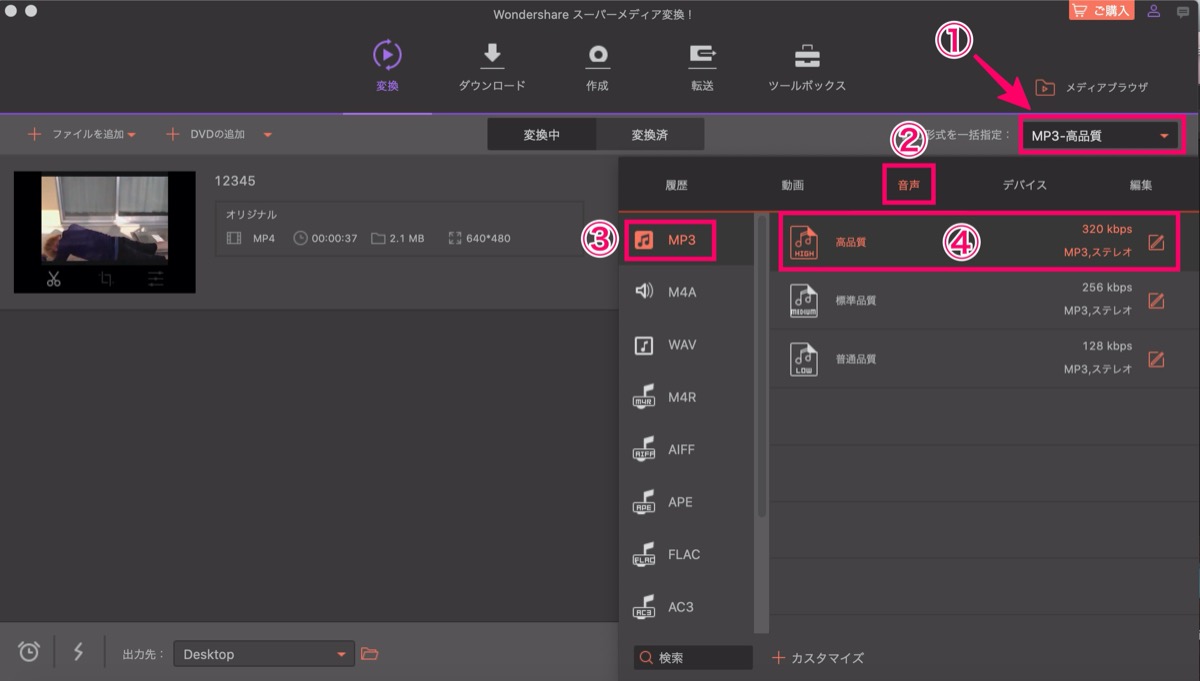Open the user account icon
This screenshot has width=1200, height=681.
1154,11
